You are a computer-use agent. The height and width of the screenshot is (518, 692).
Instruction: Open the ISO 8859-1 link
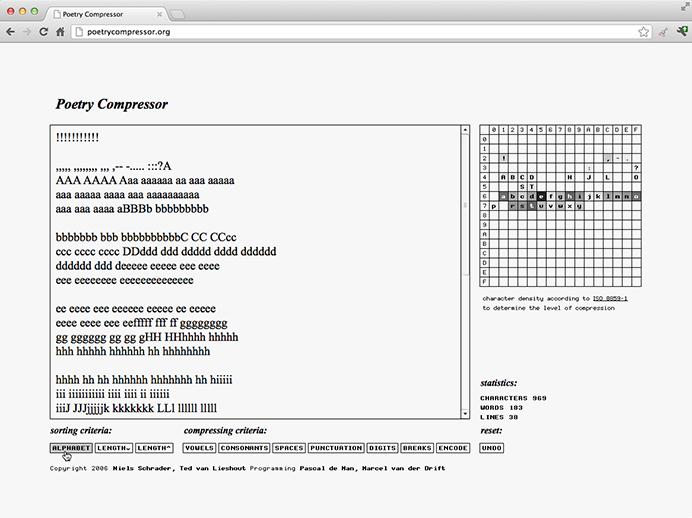pyautogui.click(x=609, y=298)
